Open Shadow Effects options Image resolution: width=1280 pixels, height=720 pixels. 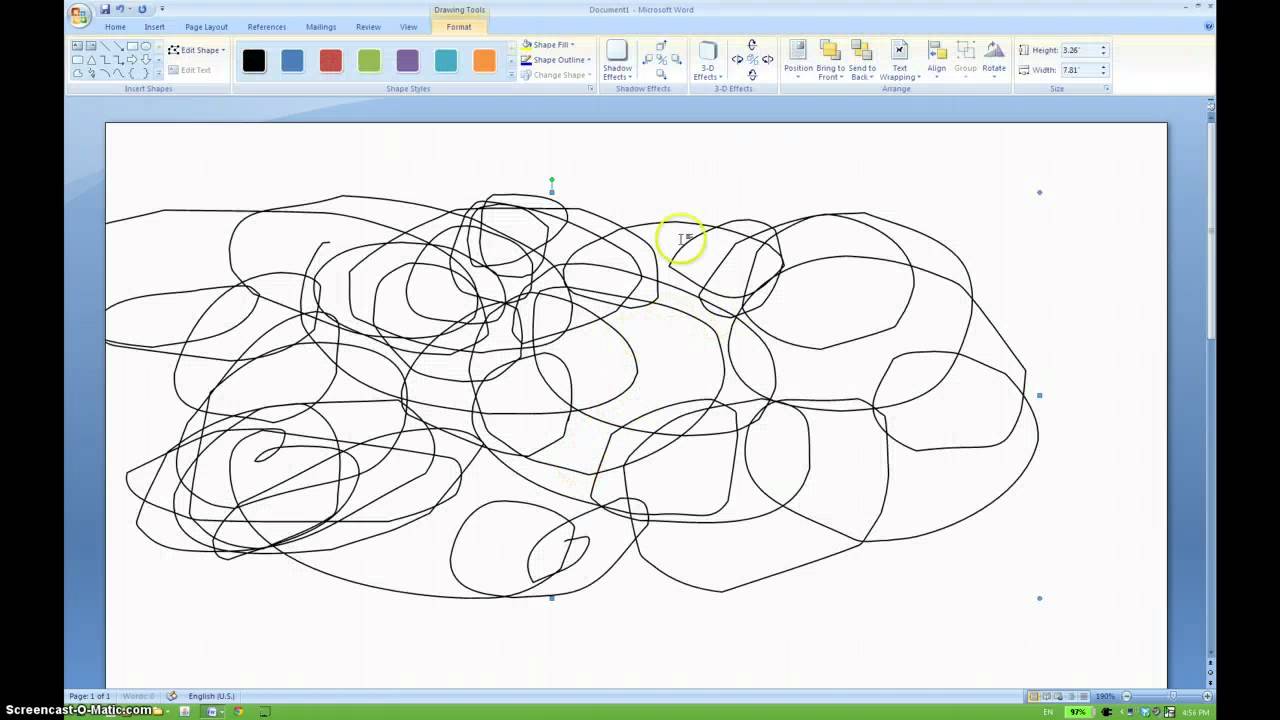[617, 60]
